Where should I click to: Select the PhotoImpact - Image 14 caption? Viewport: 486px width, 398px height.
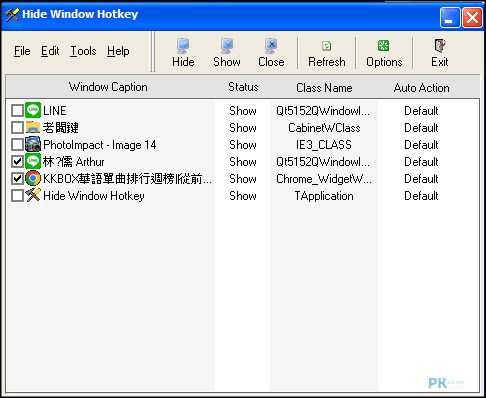100,145
